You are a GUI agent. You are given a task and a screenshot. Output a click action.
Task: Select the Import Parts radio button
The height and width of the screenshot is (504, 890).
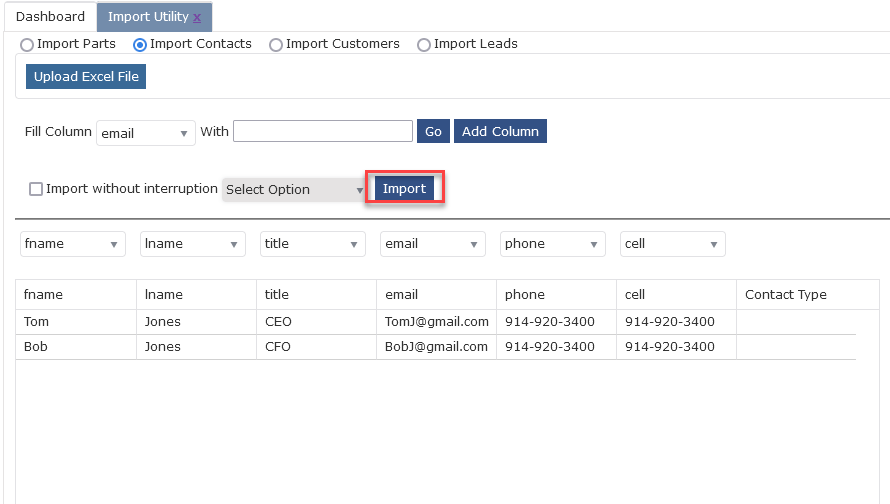(27, 44)
